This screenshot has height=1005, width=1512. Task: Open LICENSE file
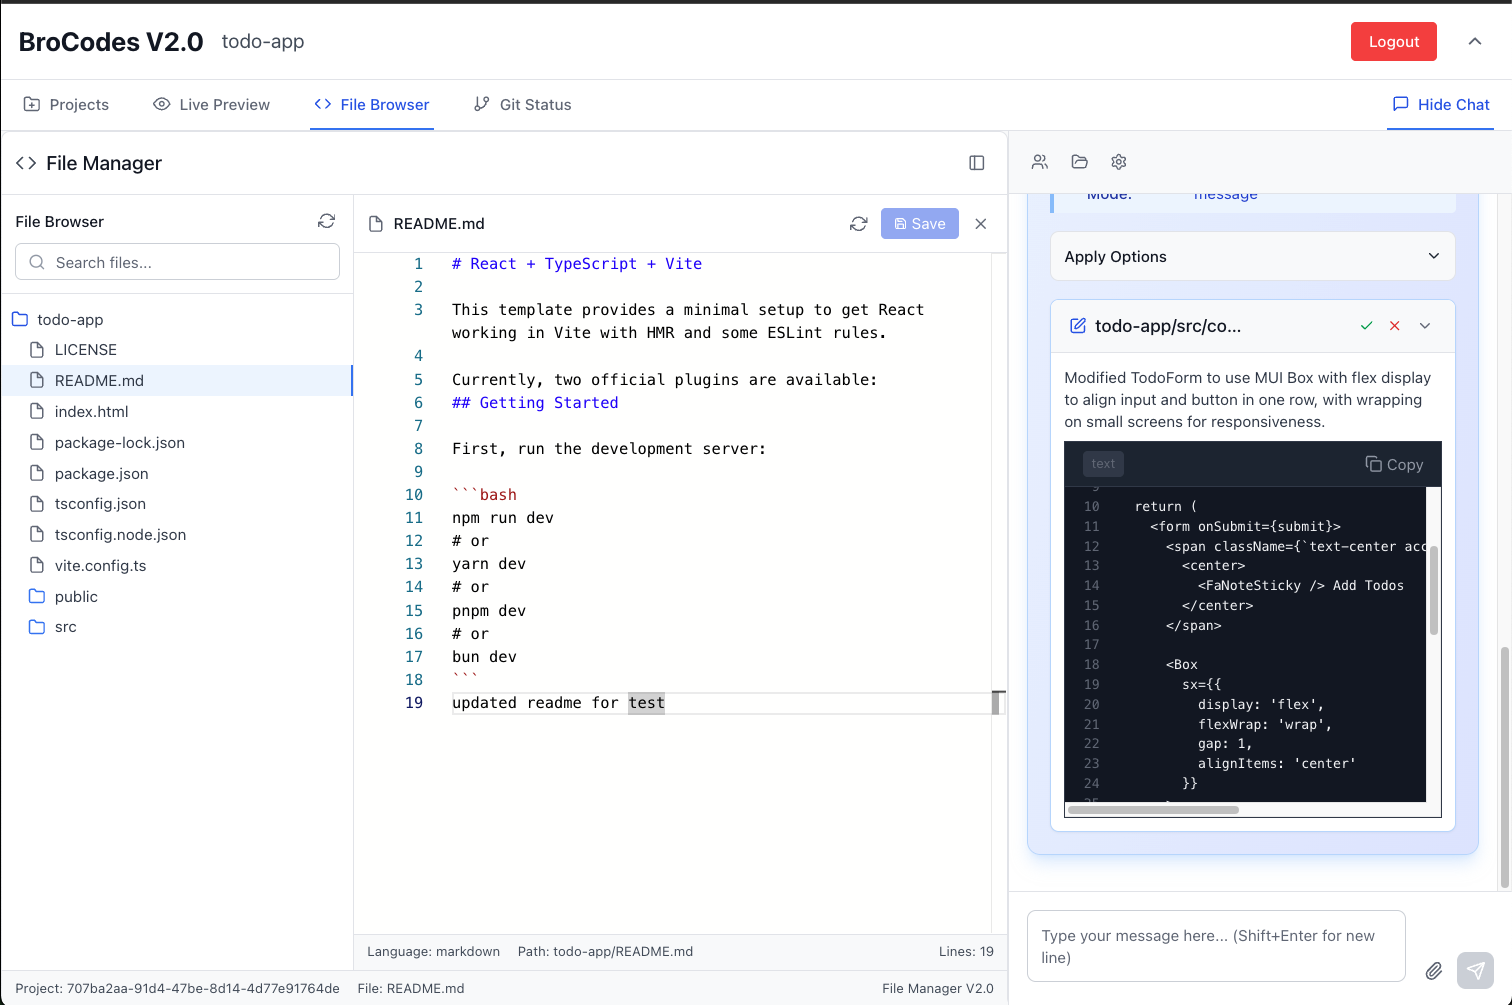(176, 350)
